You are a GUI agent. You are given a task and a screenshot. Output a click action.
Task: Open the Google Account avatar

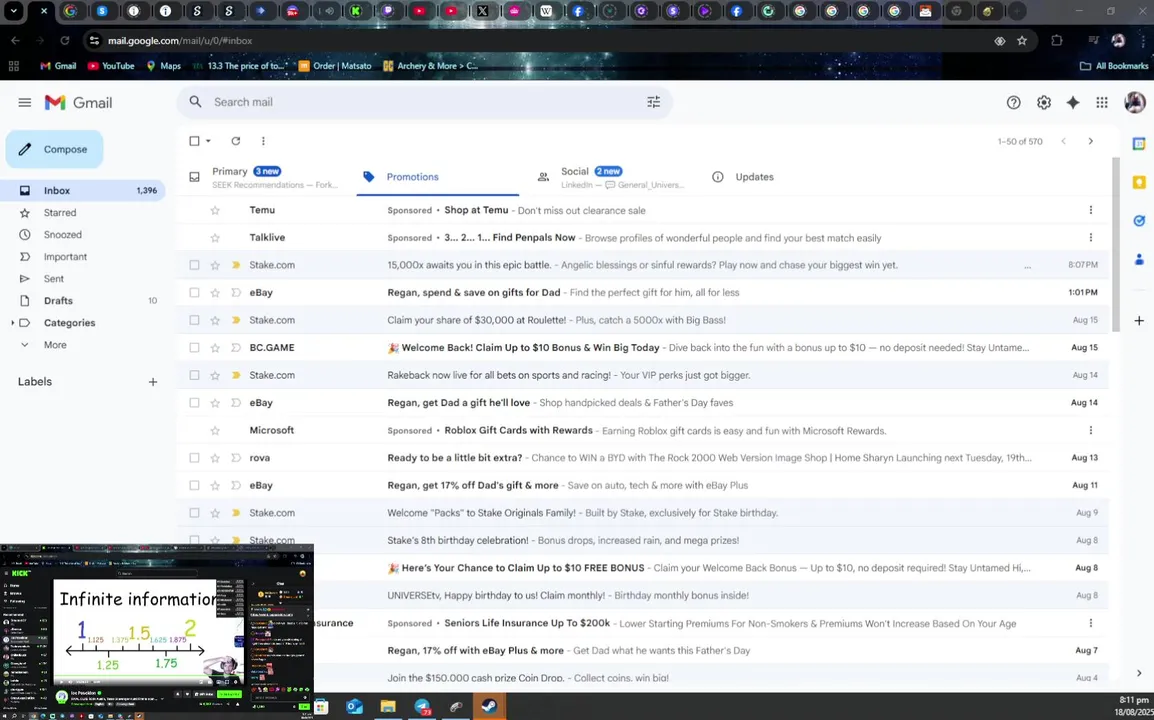coord(1135,102)
